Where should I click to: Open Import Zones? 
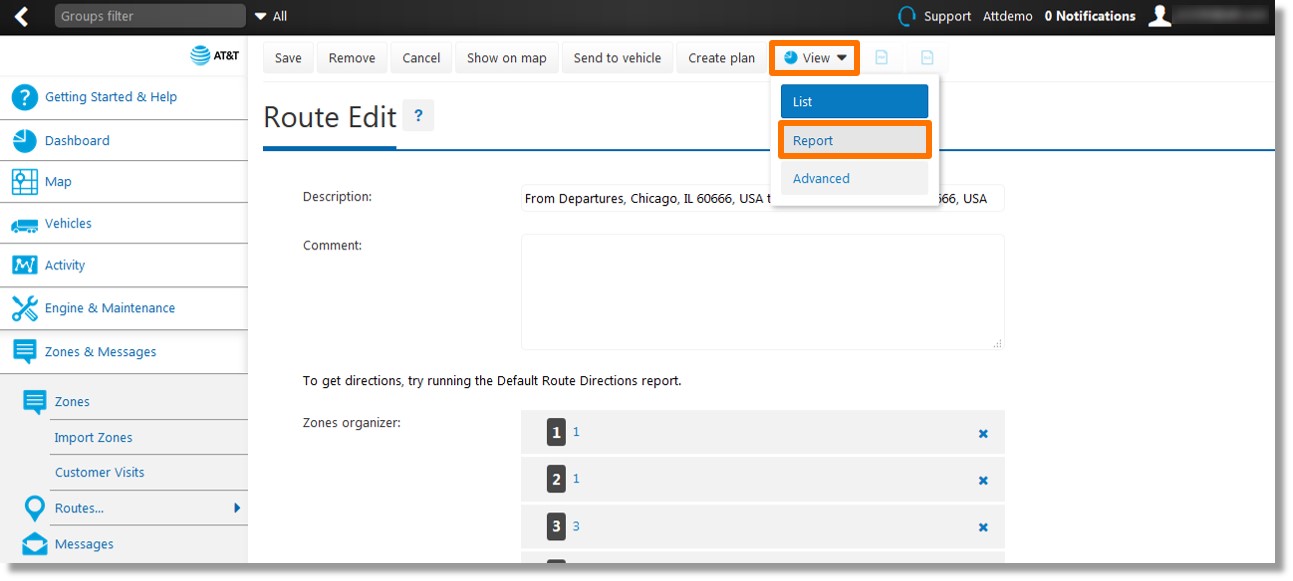click(94, 438)
